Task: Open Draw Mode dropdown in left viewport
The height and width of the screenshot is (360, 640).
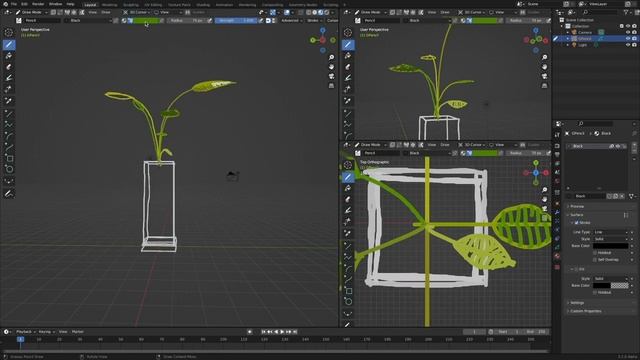Action: coord(31,12)
